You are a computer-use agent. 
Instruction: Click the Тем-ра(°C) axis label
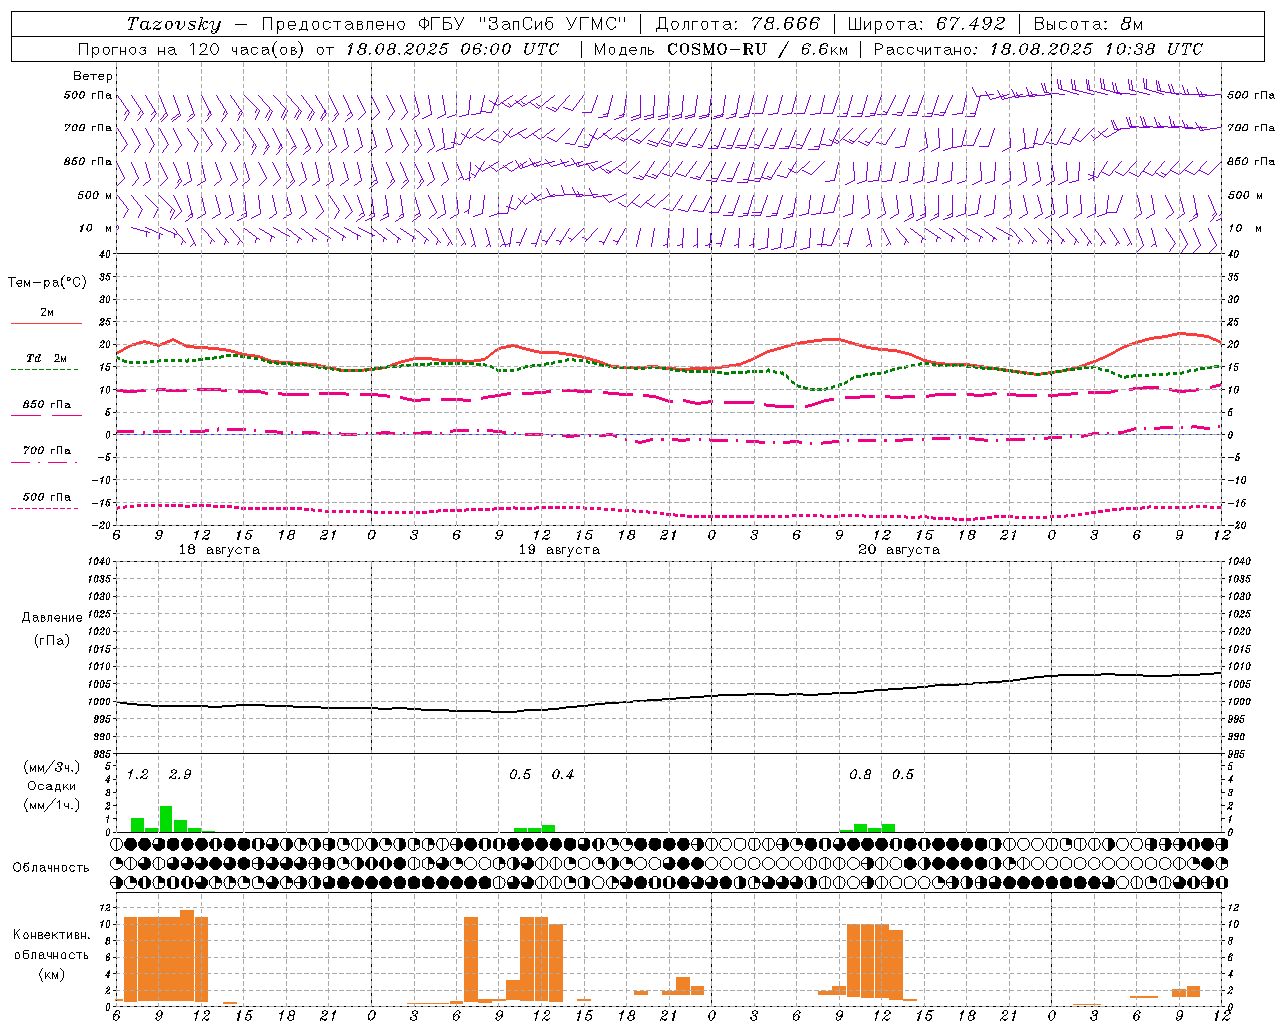pos(47,283)
